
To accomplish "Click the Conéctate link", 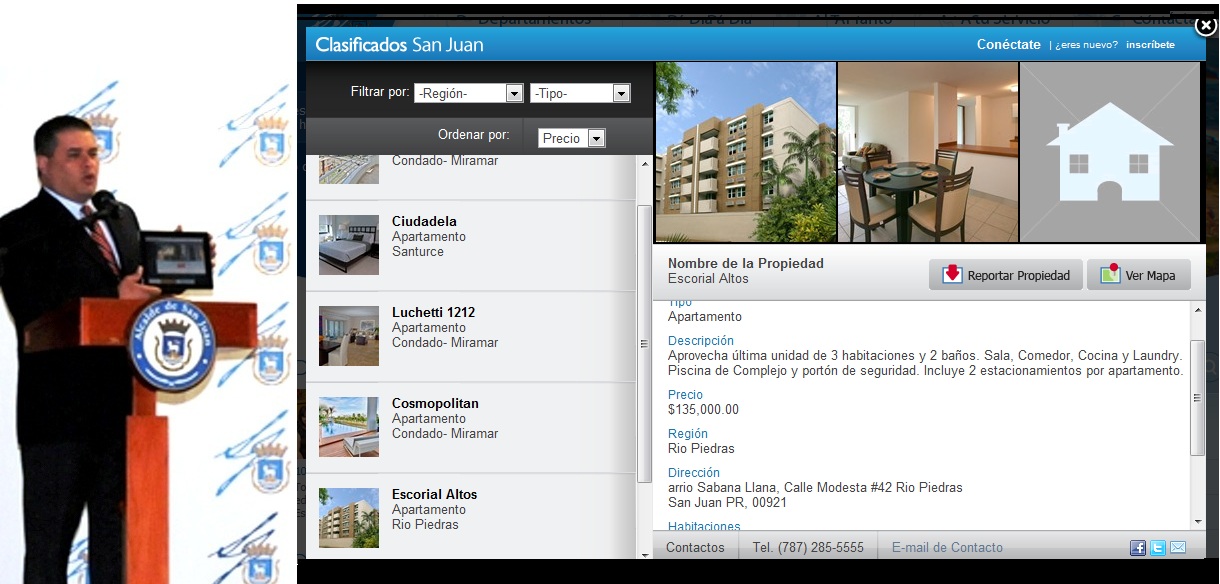I will click(x=1009, y=44).
